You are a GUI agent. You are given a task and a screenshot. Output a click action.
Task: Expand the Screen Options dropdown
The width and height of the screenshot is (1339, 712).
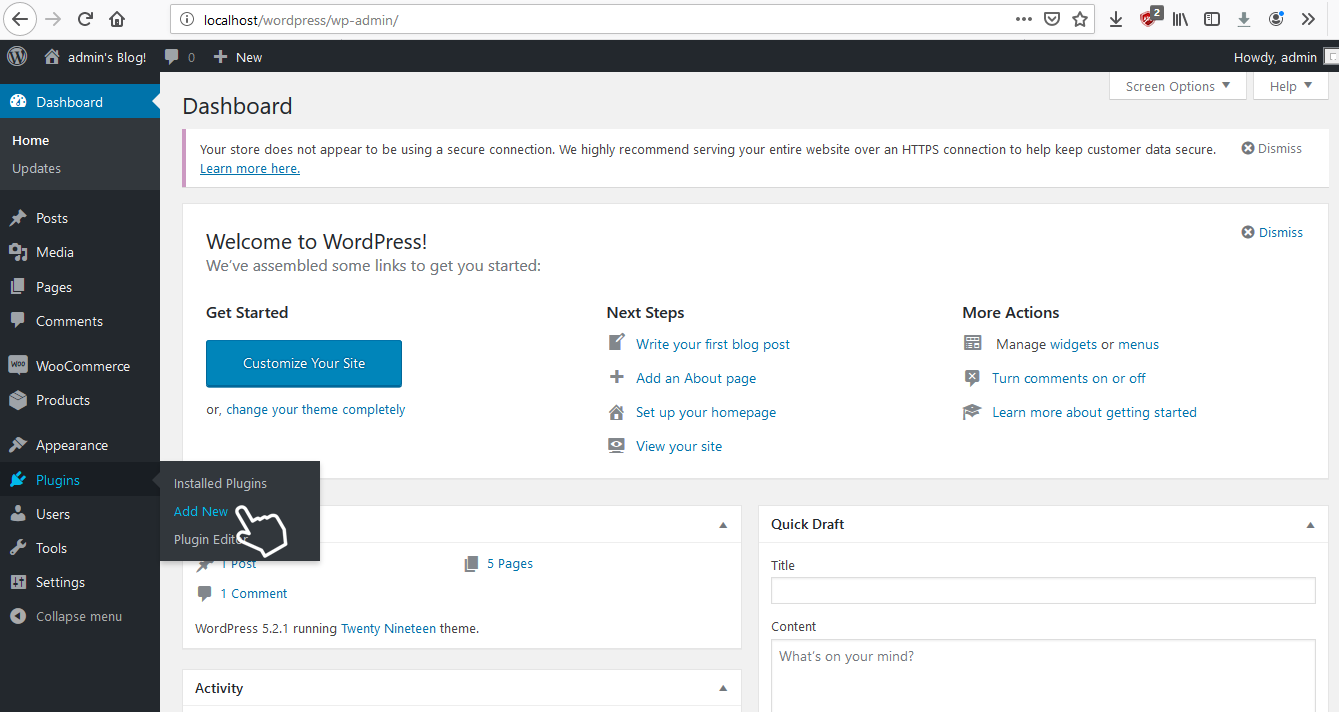[x=1177, y=87]
